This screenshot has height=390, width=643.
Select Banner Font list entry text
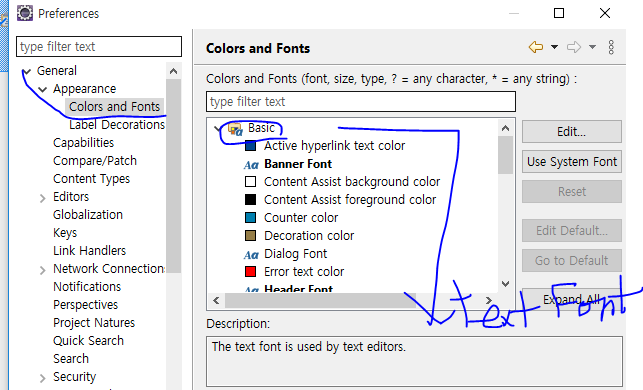(298, 164)
